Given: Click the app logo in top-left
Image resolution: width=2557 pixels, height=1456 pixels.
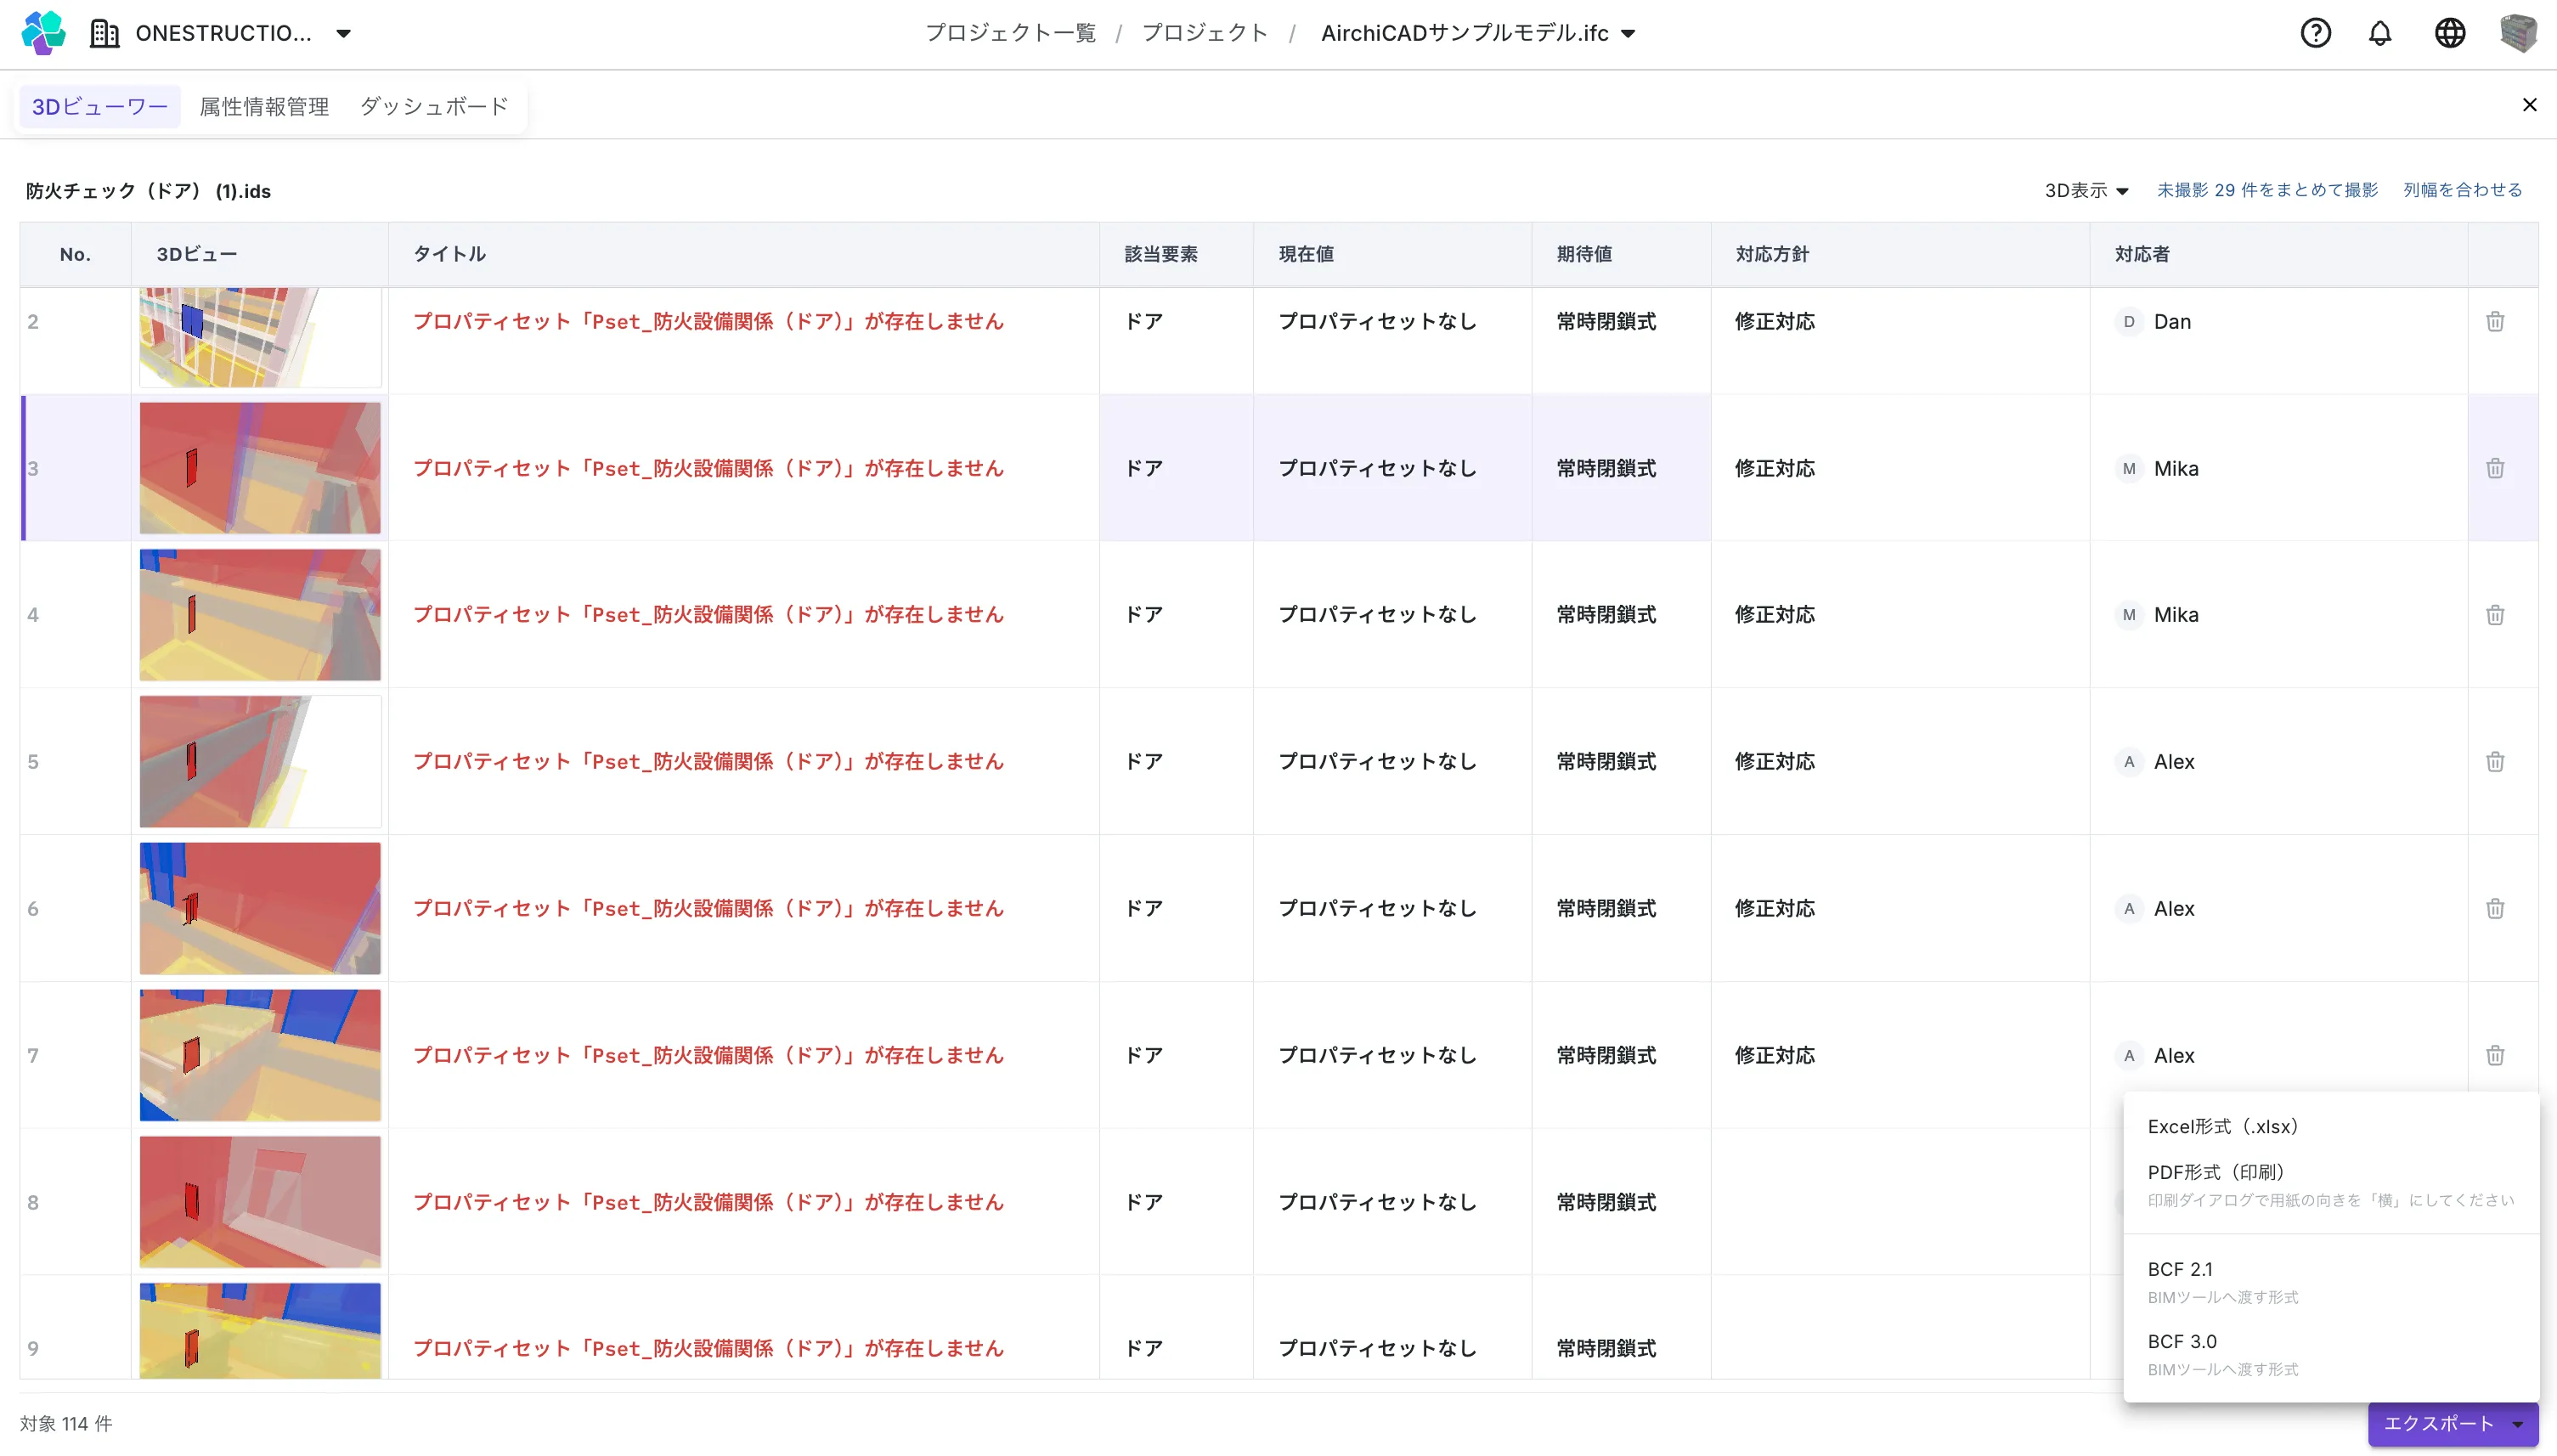Looking at the screenshot, I should 43,33.
